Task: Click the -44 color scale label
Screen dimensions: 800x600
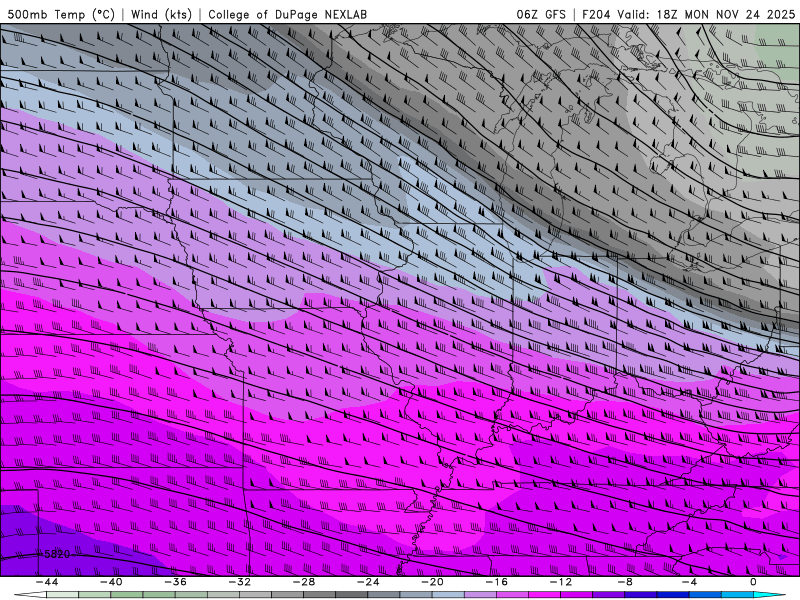Action: click(x=47, y=582)
